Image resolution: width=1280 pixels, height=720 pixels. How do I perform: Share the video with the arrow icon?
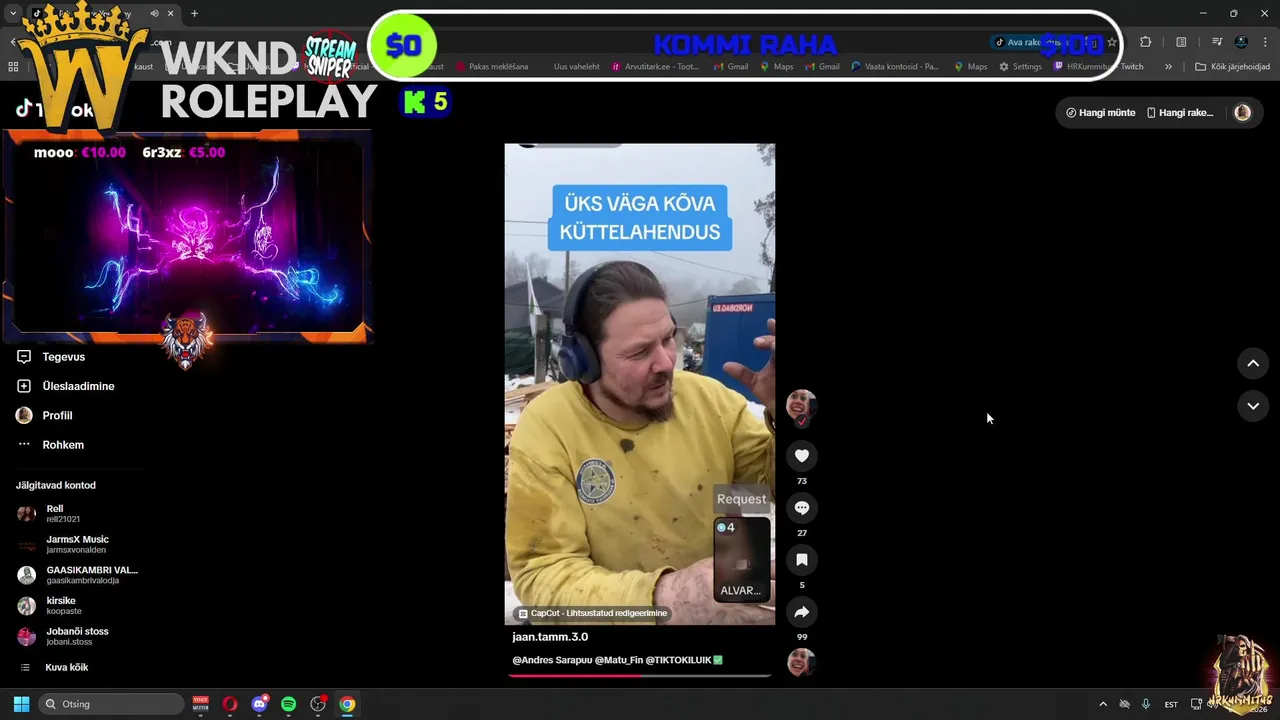(x=801, y=612)
